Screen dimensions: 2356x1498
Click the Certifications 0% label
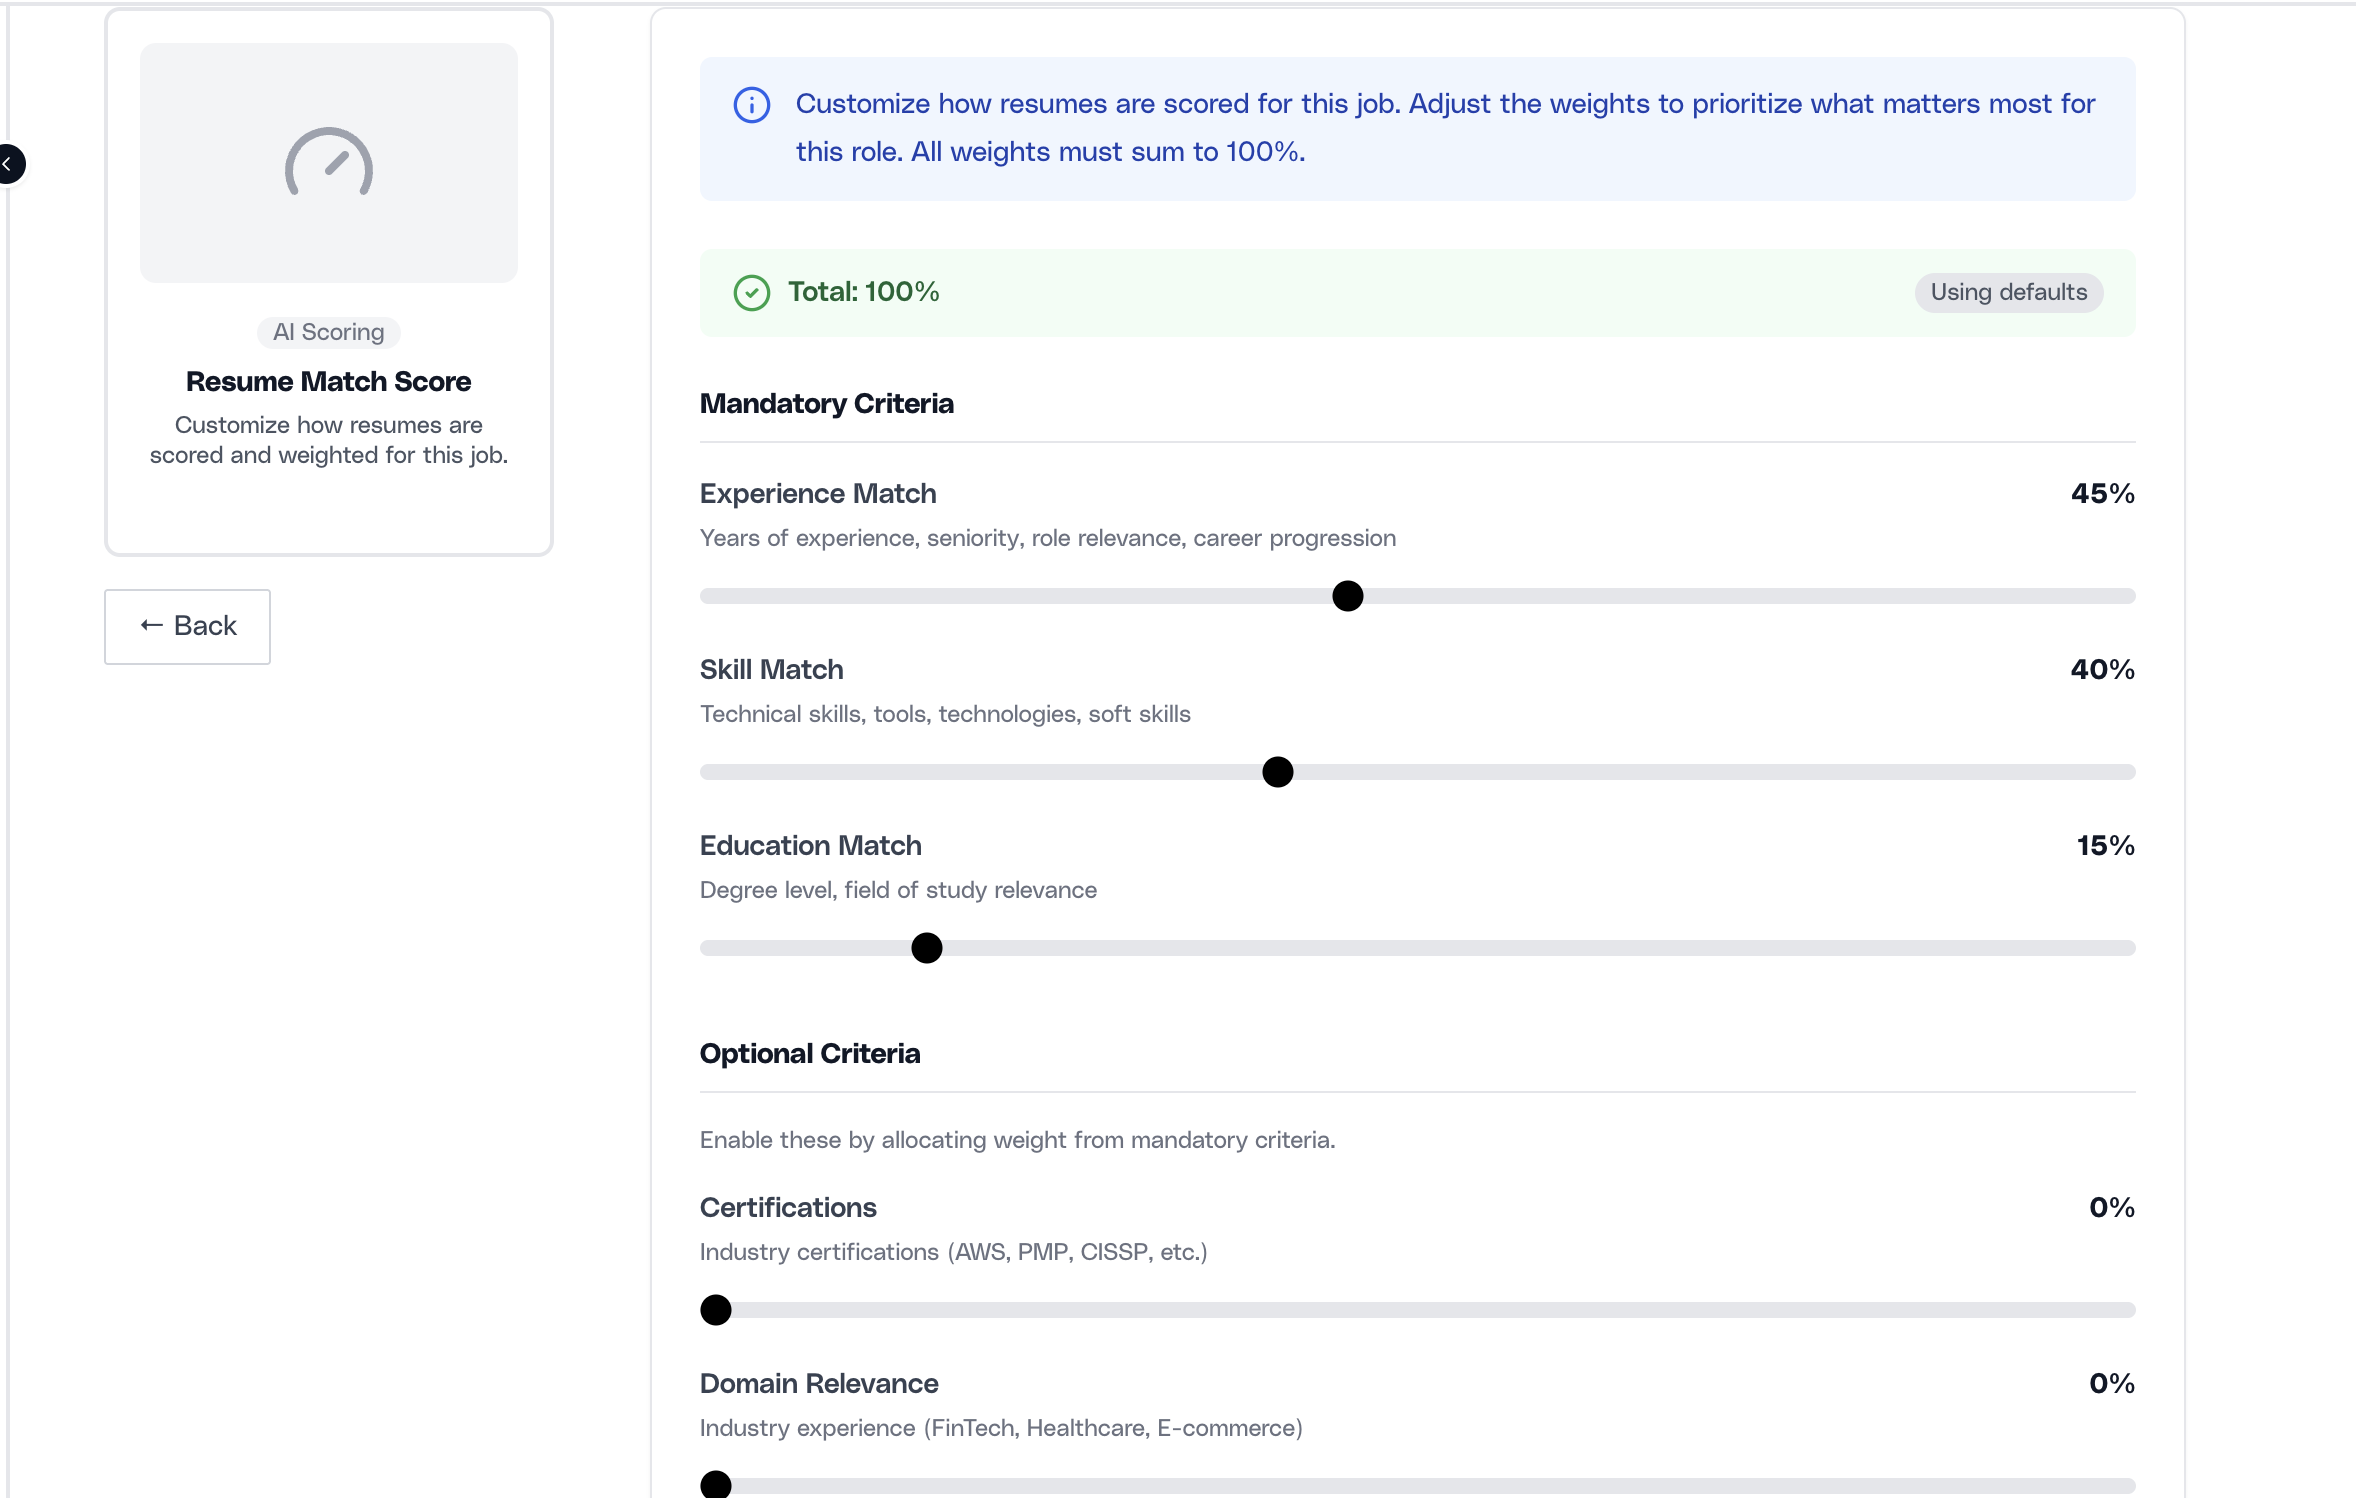click(x=2109, y=1207)
